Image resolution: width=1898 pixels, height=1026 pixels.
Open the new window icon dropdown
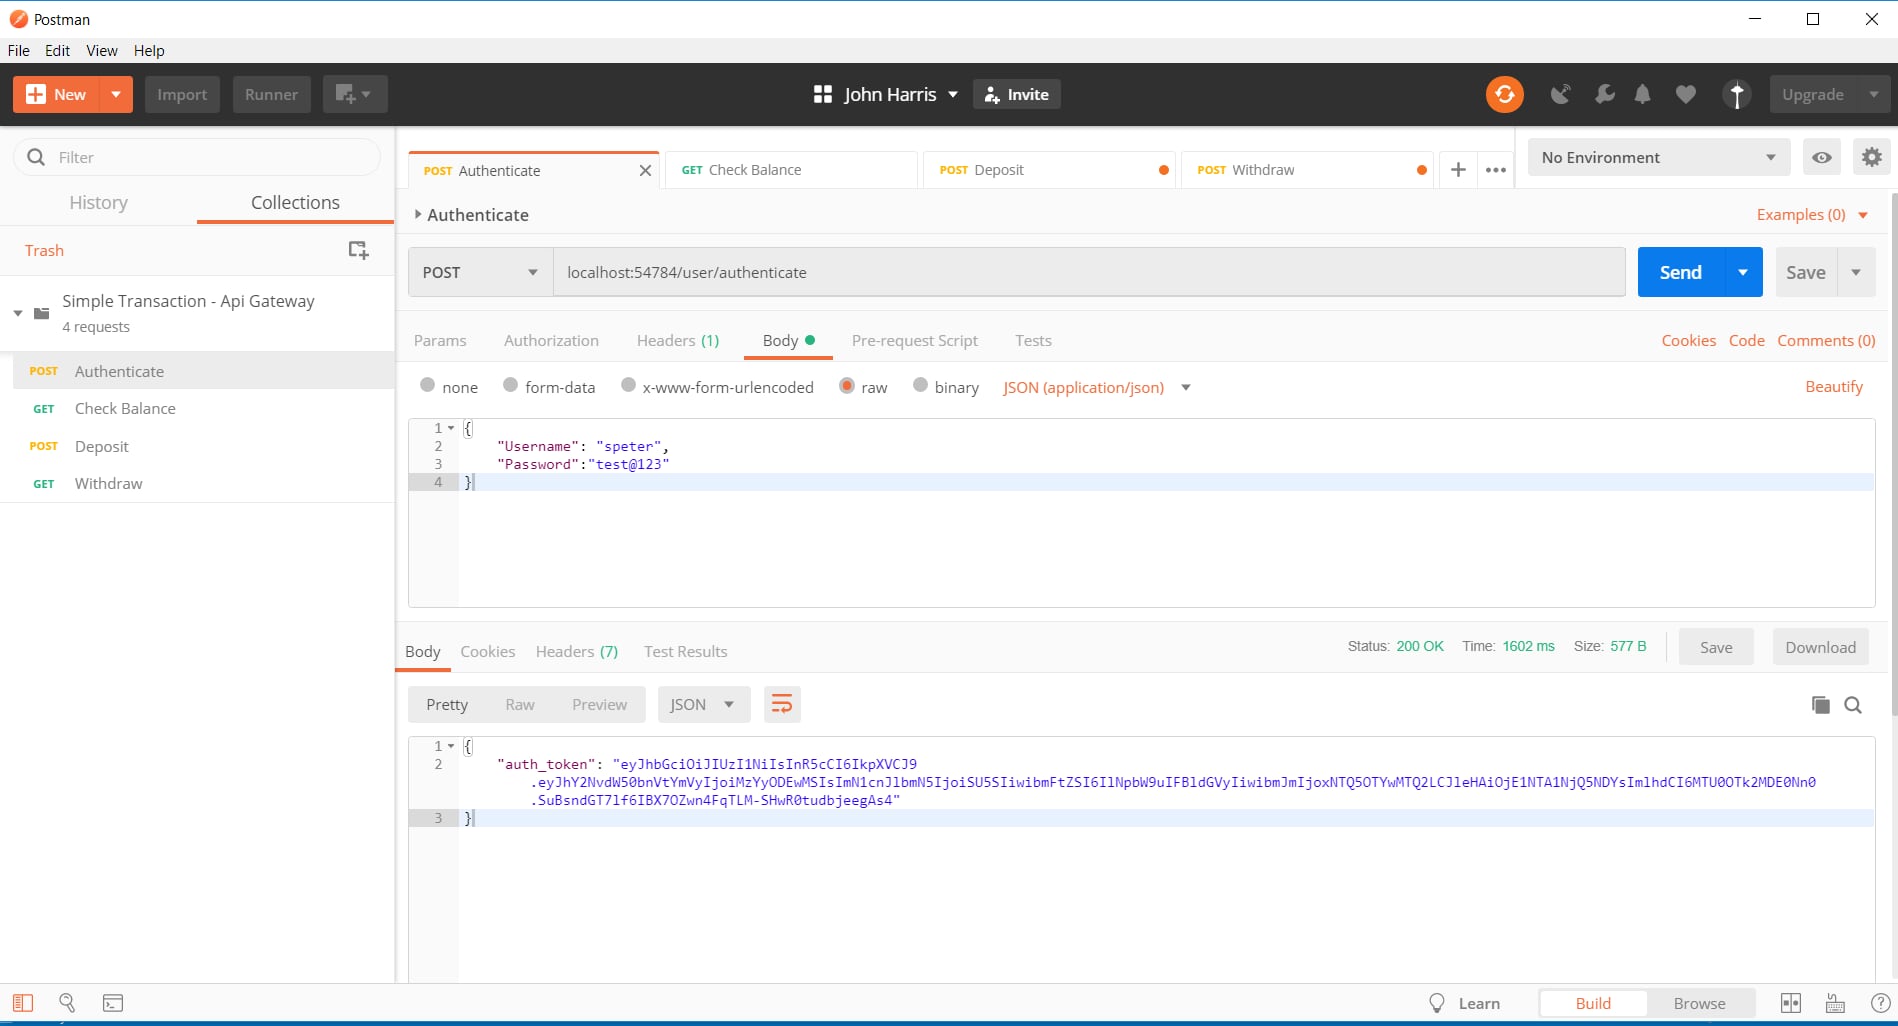coord(355,94)
